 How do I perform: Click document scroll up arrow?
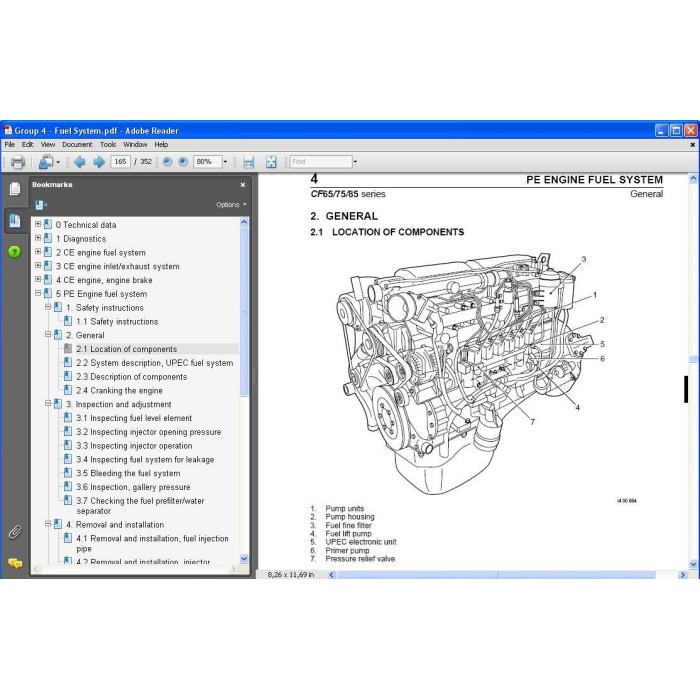tap(693, 179)
